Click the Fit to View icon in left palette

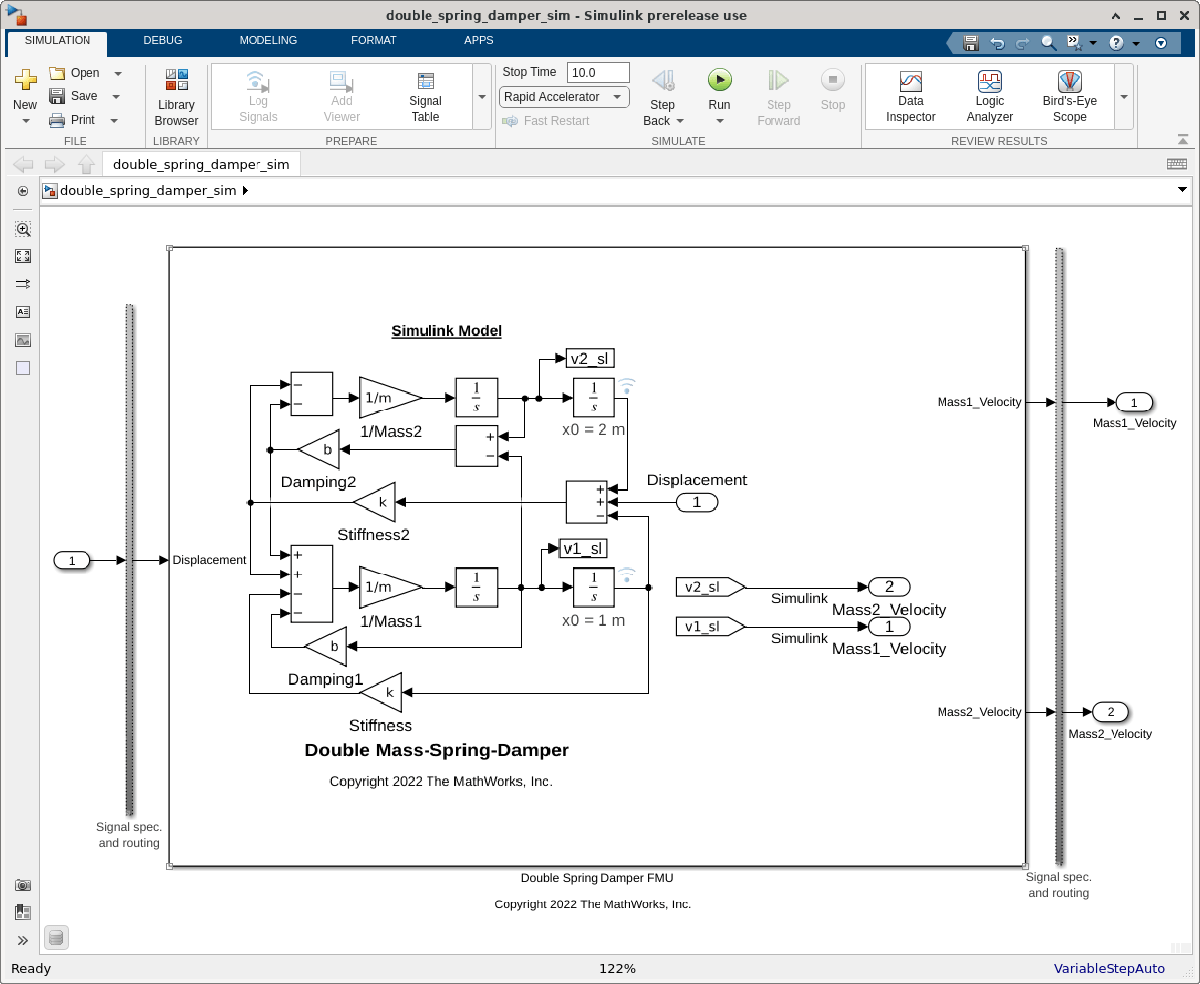[x=23, y=256]
